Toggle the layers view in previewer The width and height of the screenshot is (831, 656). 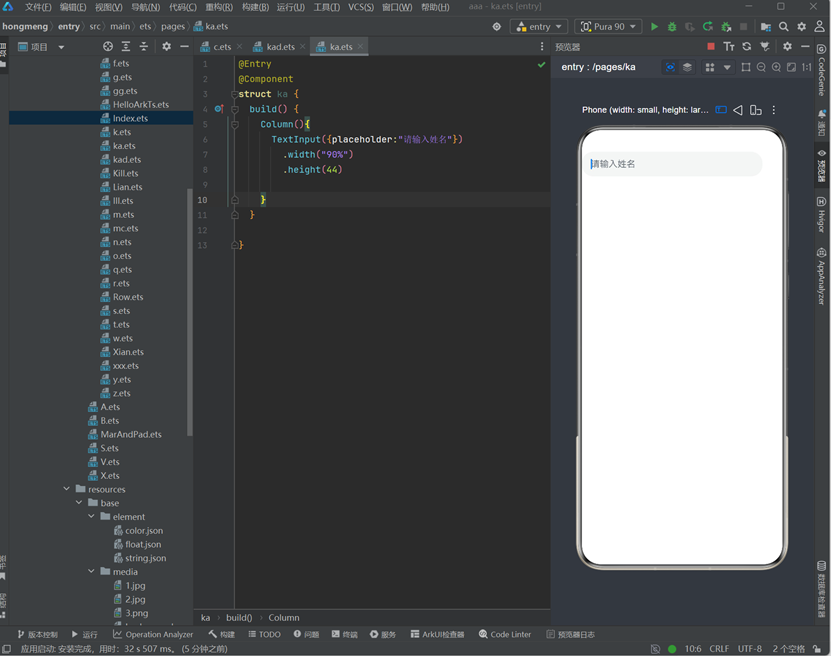click(687, 67)
